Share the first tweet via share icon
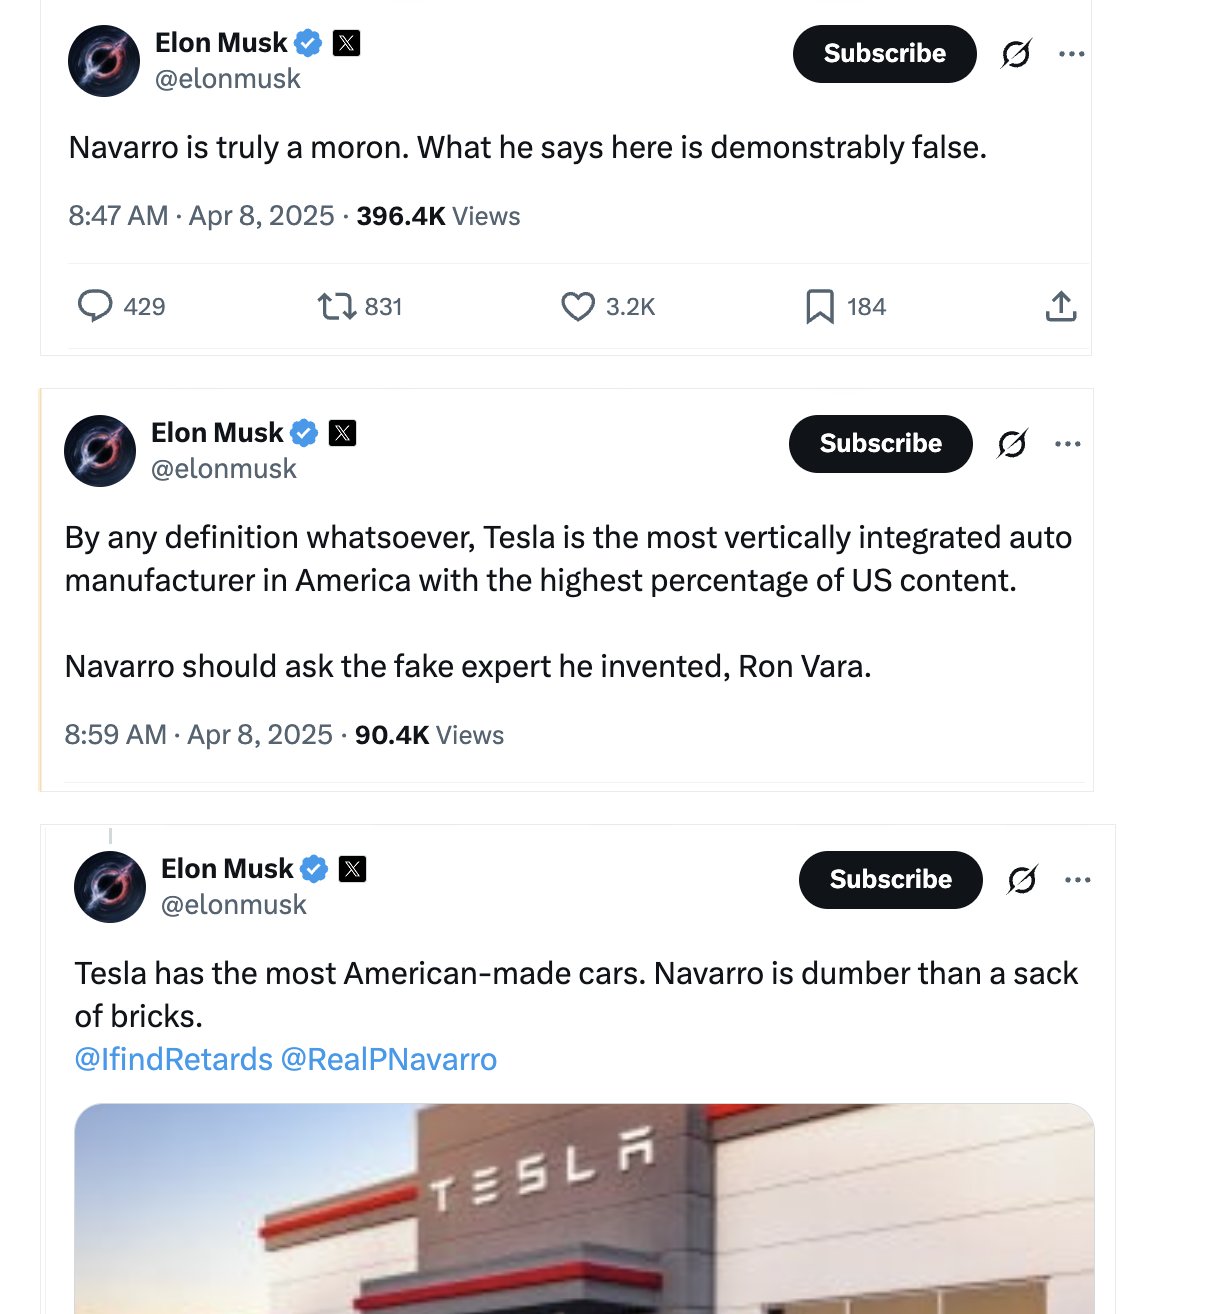The image size is (1220, 1314). point(1061,306)
